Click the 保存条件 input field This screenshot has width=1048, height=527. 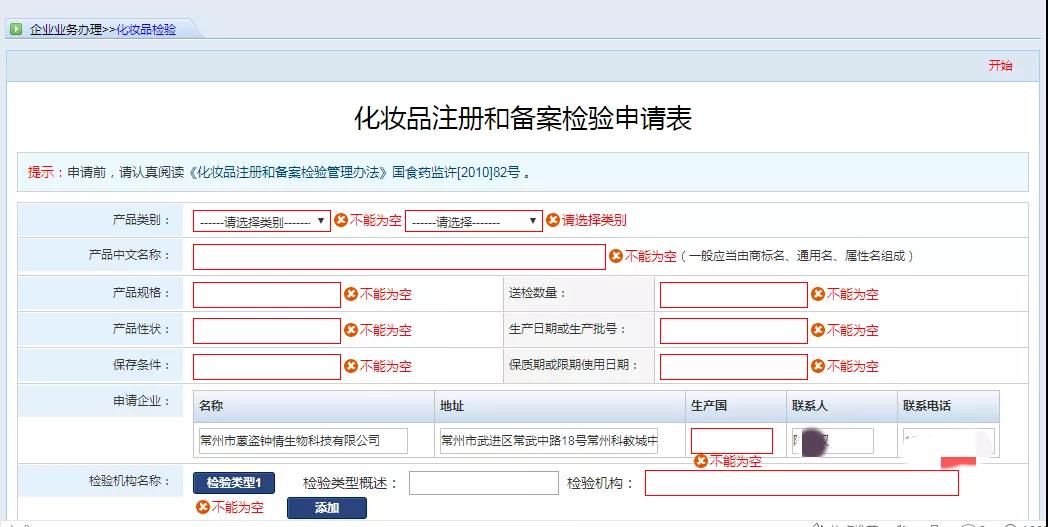267,367
